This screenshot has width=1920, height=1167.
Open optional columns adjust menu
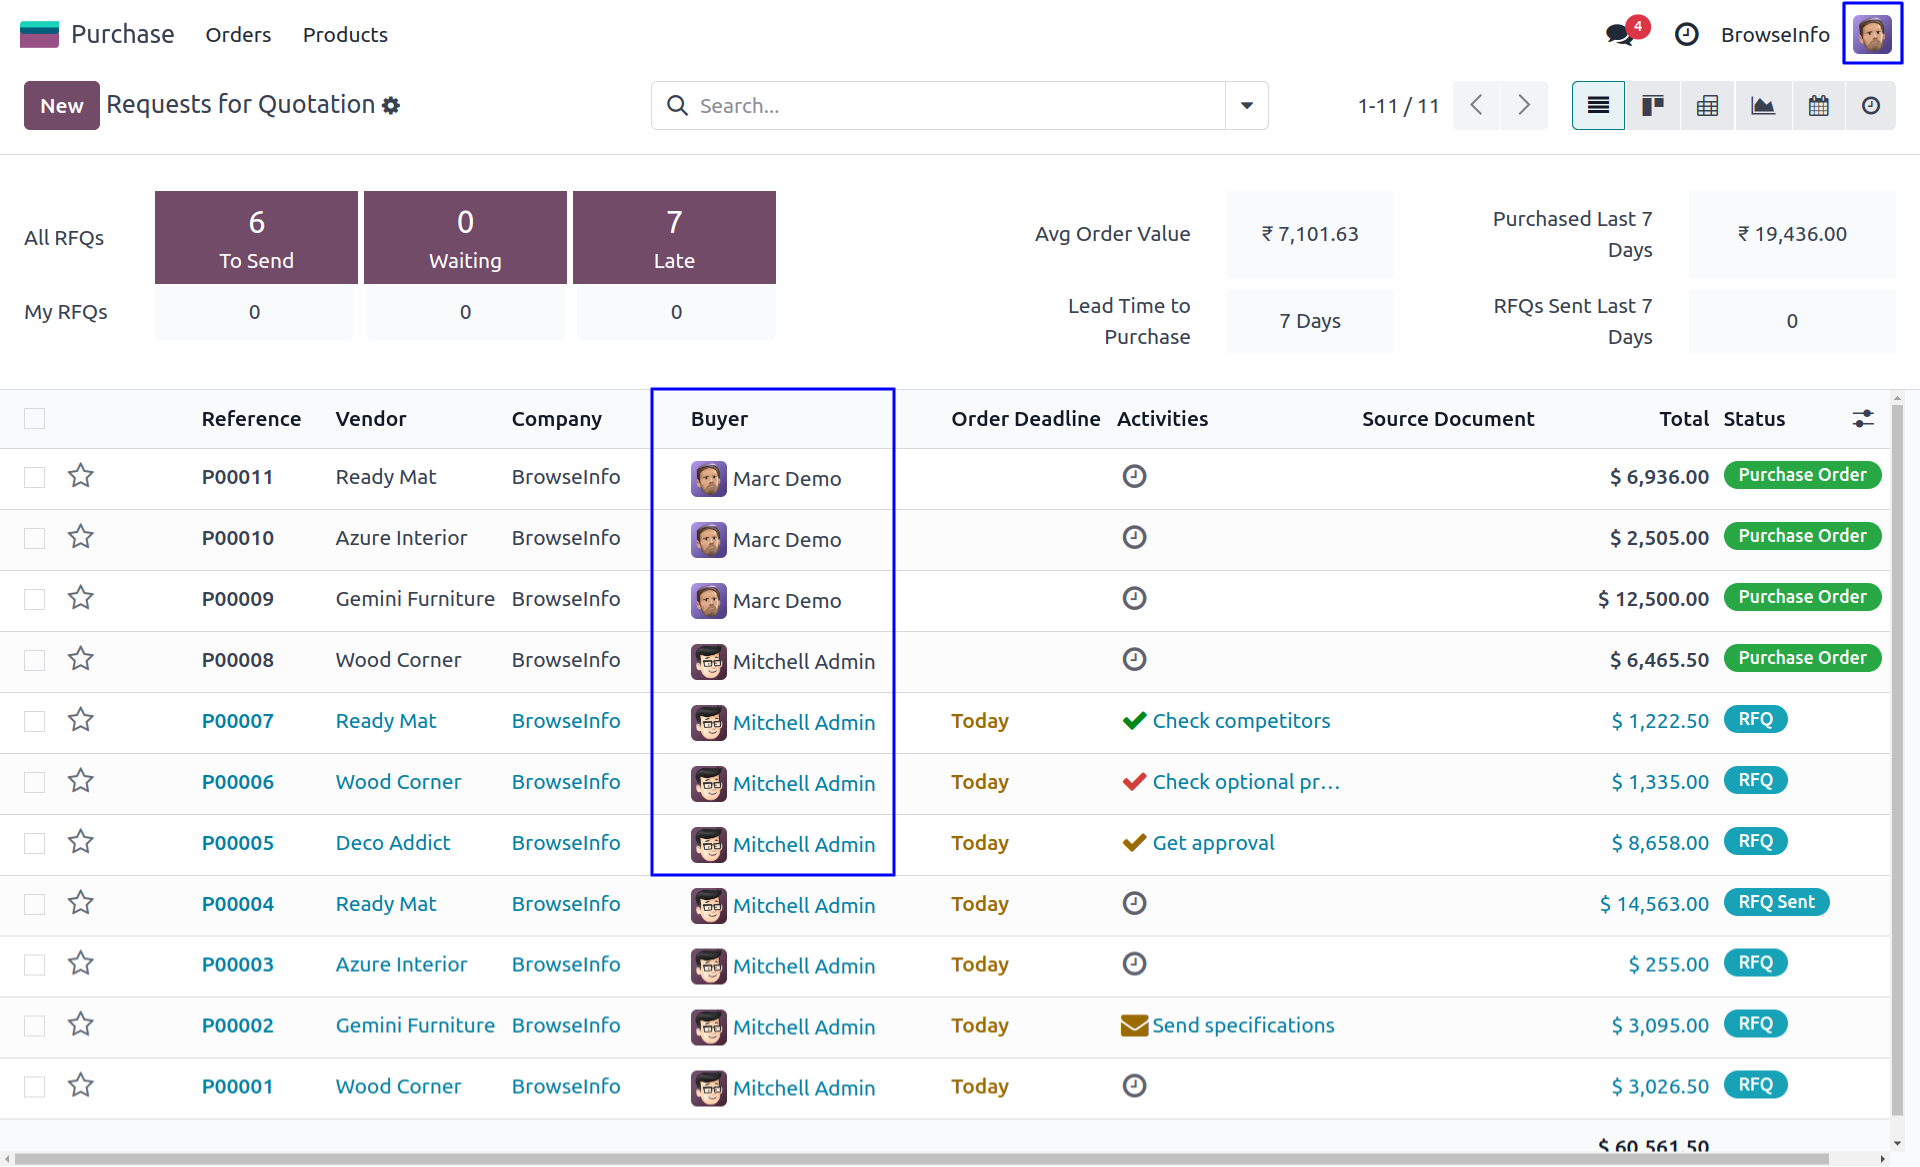click(1862, 419)
